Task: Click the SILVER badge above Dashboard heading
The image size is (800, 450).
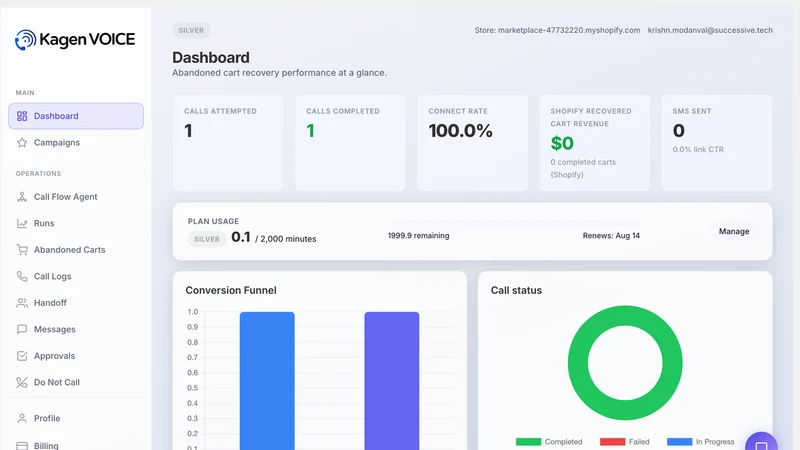Action: tap(191, 31)
